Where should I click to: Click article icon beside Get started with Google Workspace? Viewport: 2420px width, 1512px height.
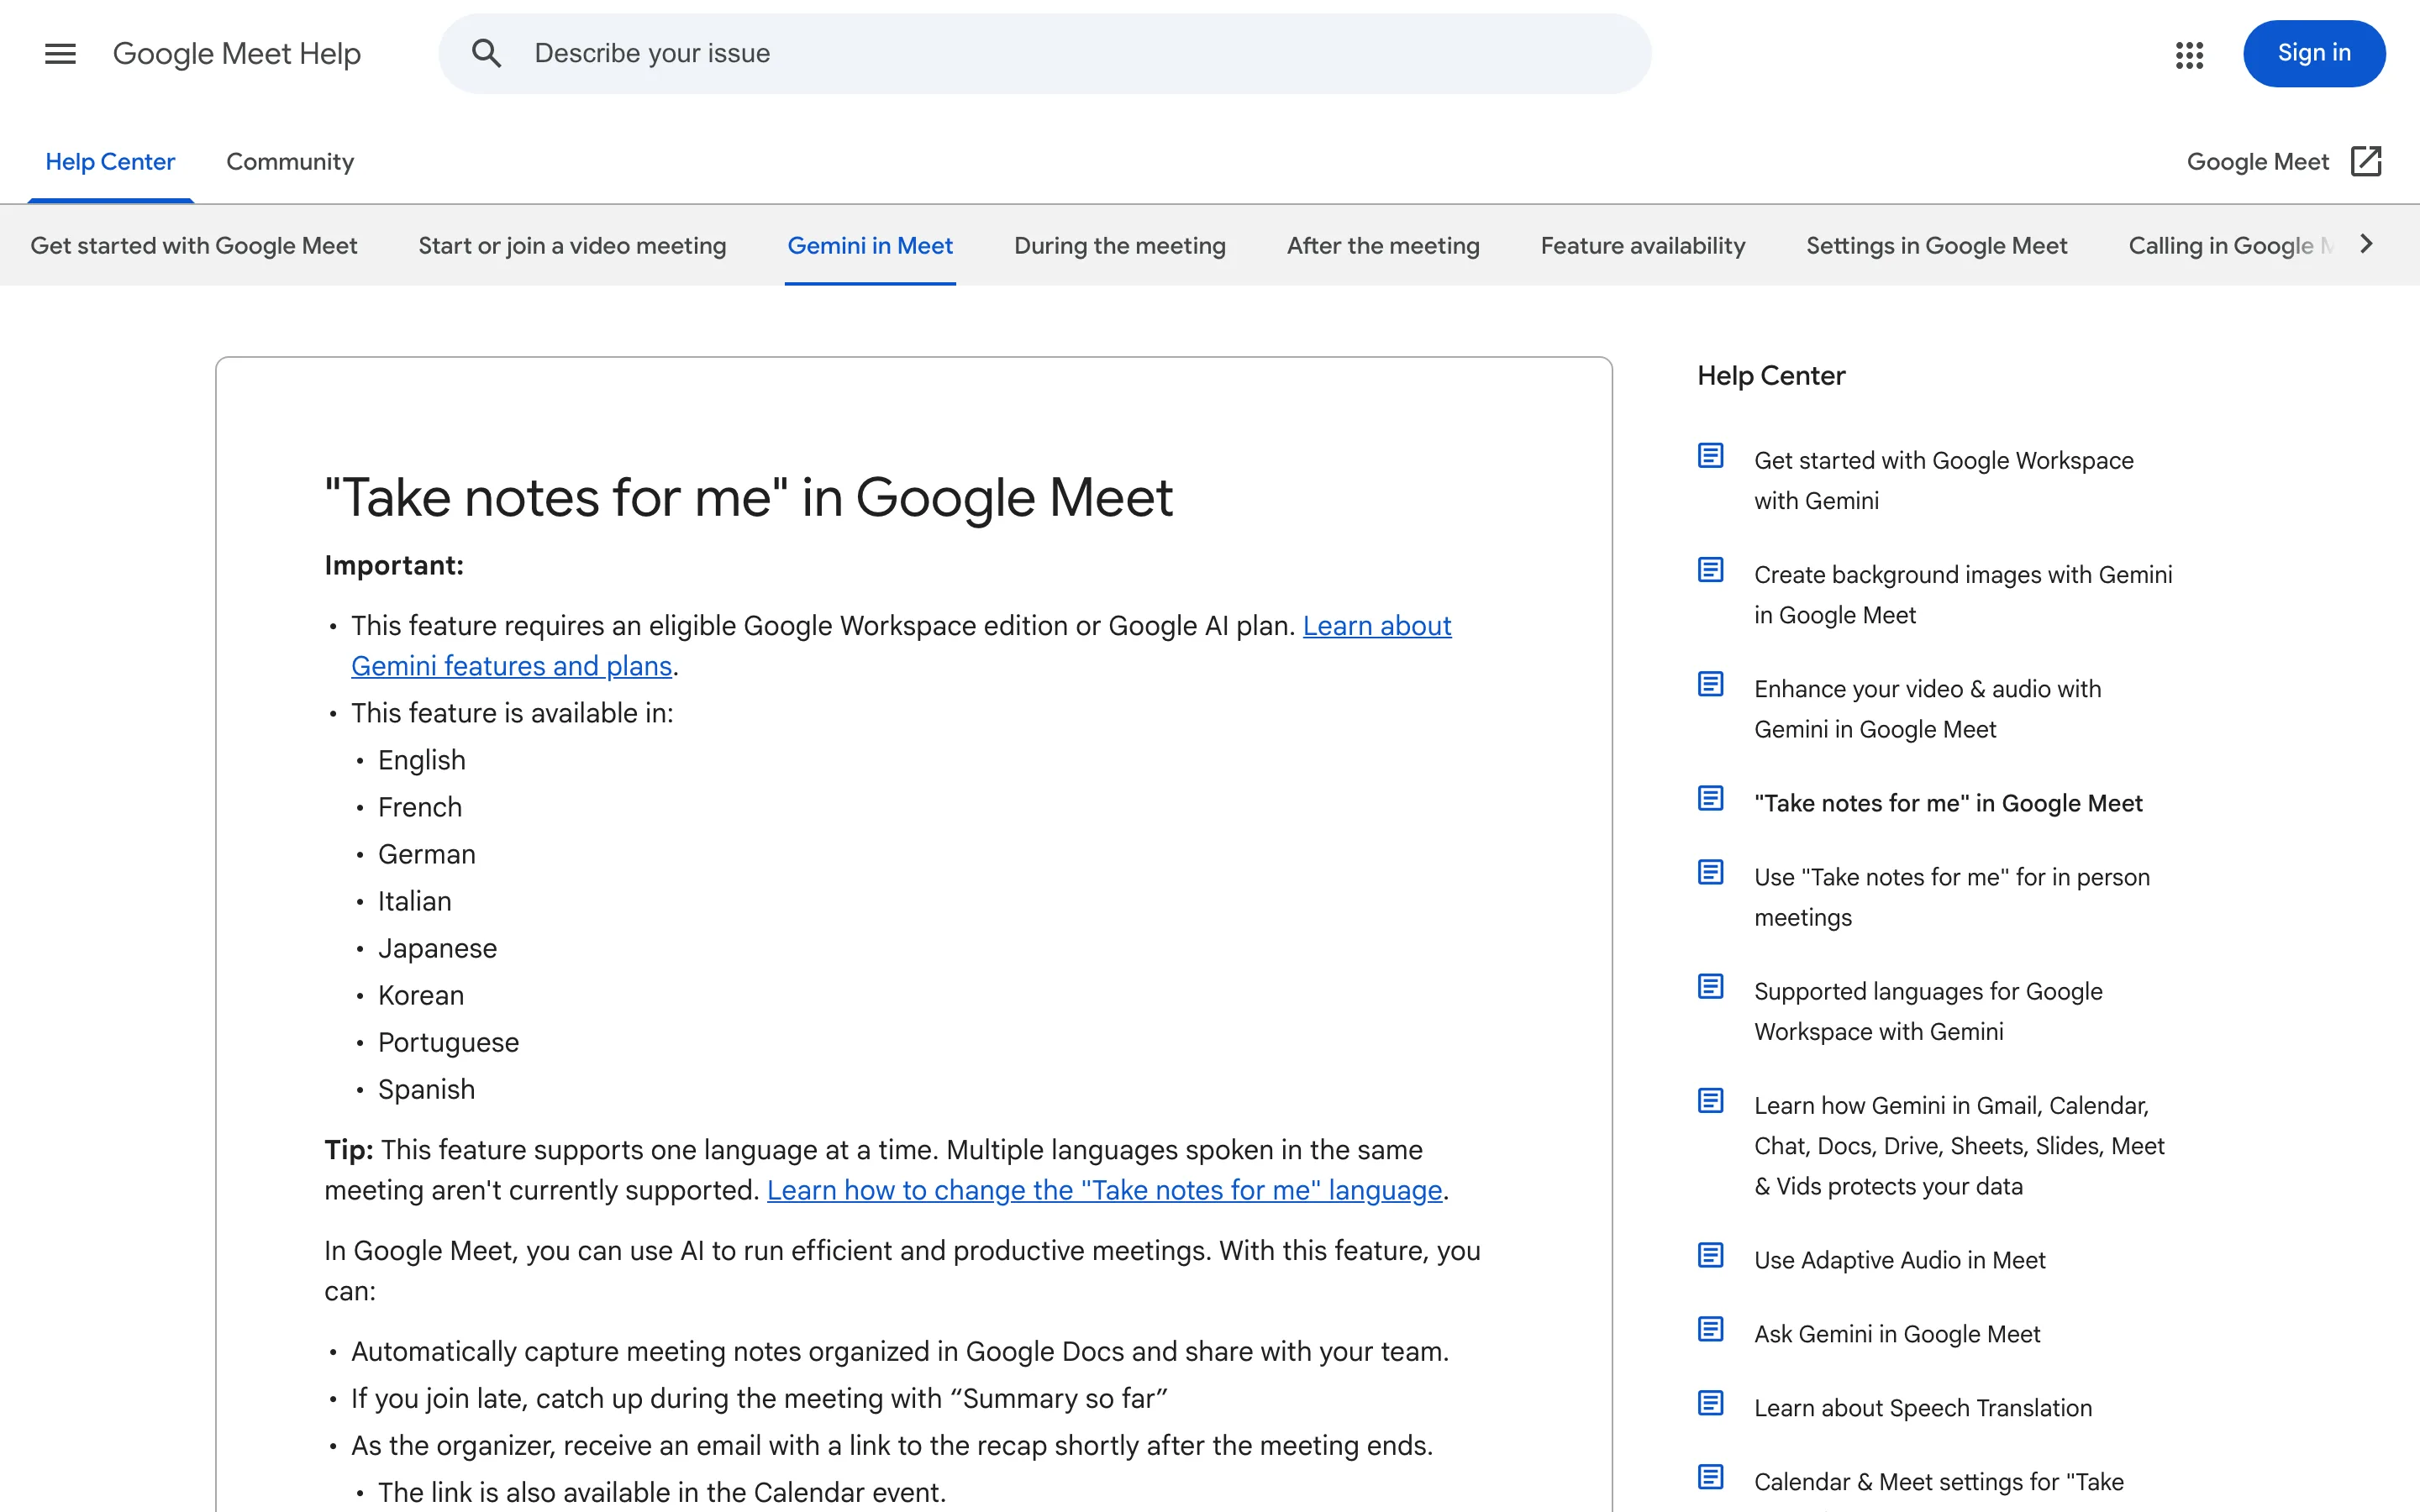point(1710,456)
